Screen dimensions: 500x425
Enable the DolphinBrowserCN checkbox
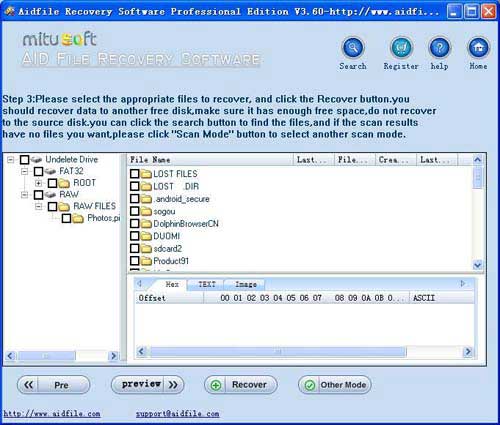[135, 223]
